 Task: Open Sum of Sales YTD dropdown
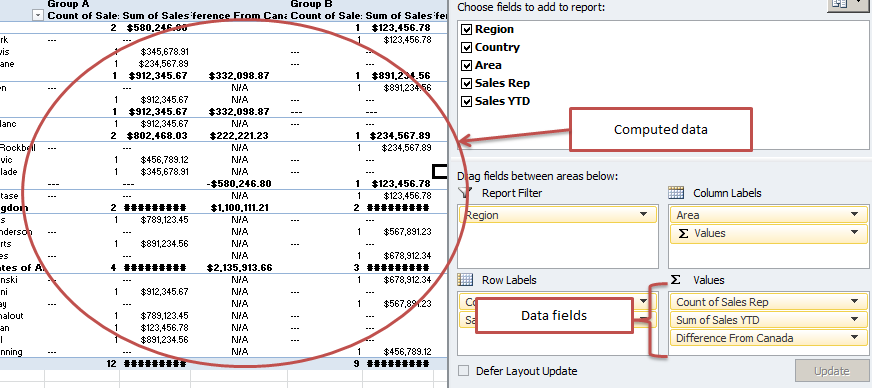(x=854, y=320)
